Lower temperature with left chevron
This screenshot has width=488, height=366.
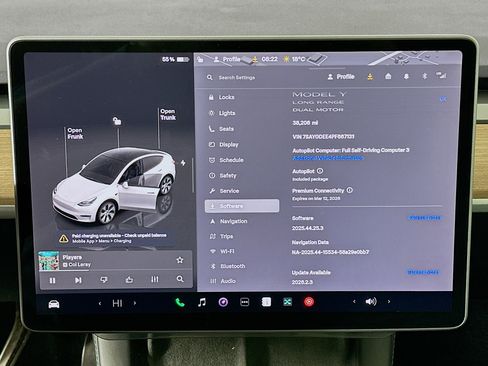pyautogui.click(x=100, y=303)
